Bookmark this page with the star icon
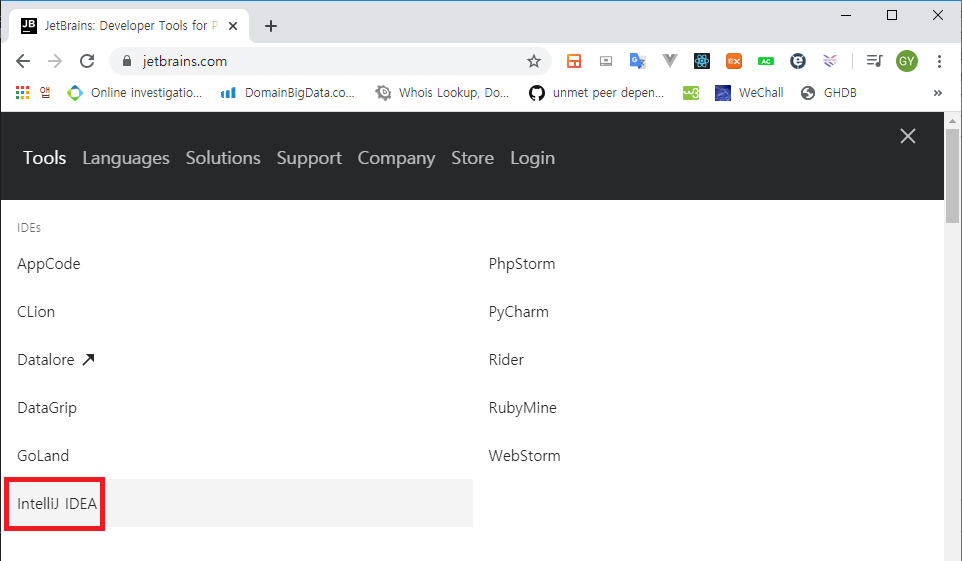This screenshot has width=962, height=561. coord(534,61)
